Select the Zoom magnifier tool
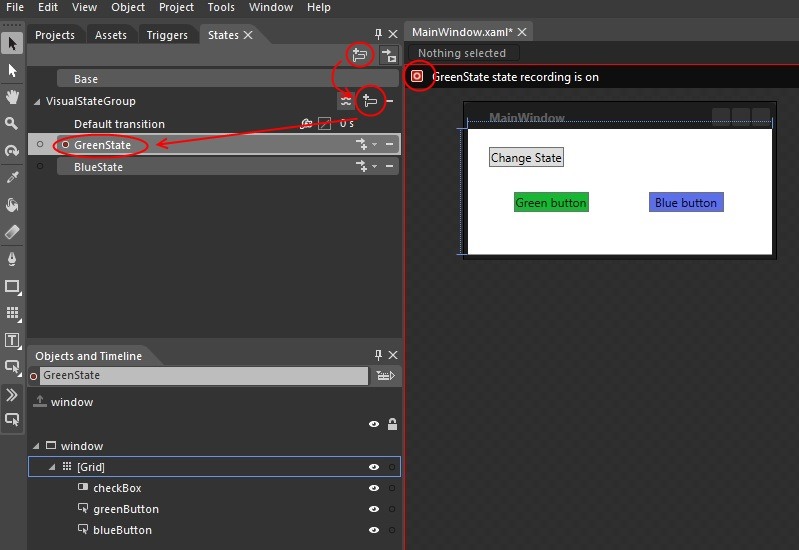This screenshot has width=799, height=550. coord(13,124)
